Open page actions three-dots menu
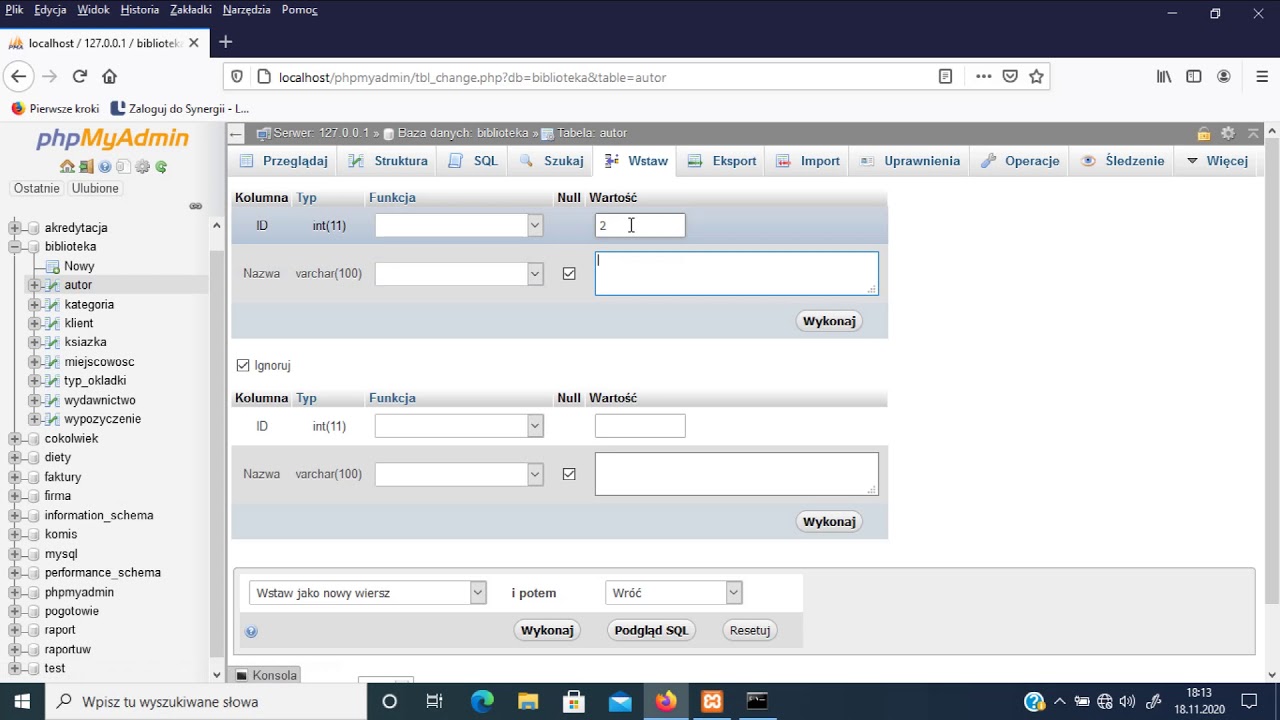This screenshot has width=1280, height=720. tap(984, 76)
